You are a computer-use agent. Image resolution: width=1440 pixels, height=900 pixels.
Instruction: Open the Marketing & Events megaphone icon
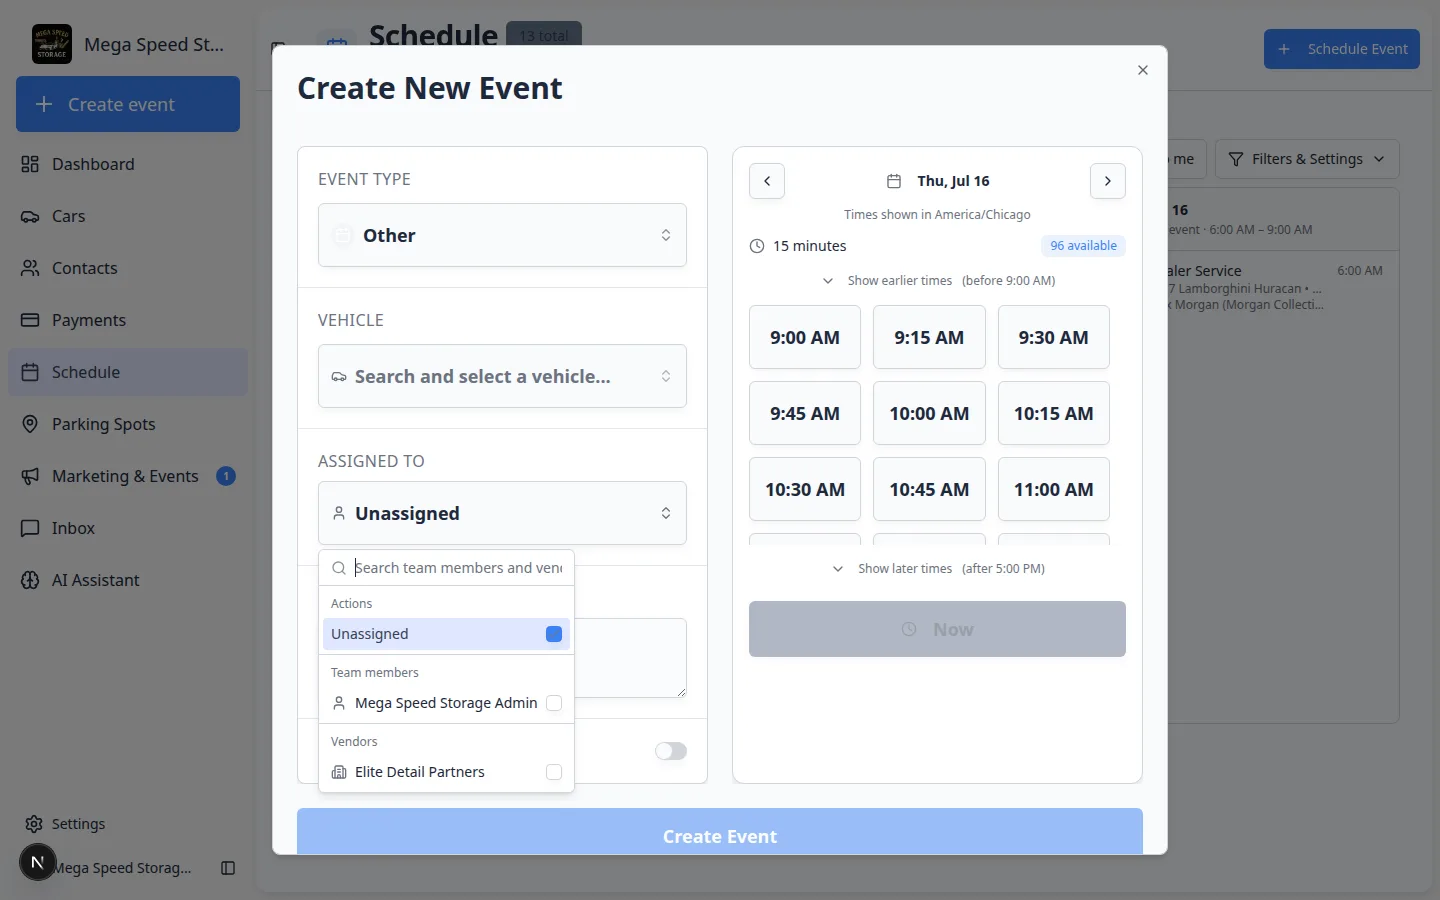pyautogui.click(x=31, y=476)
